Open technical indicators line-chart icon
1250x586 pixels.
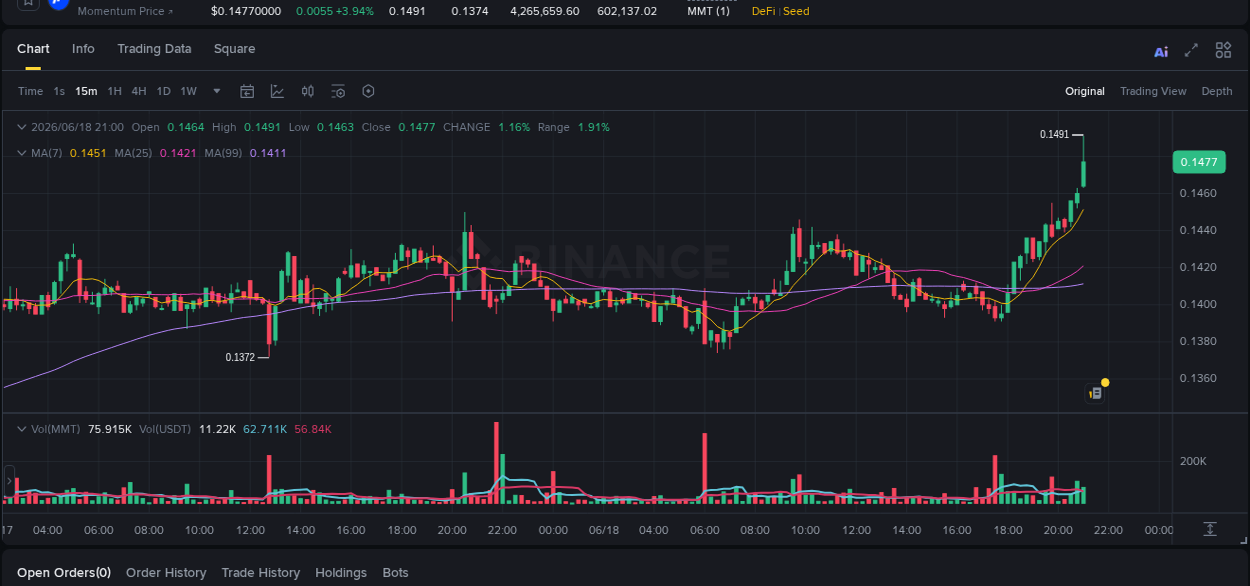tap(277, 91)
